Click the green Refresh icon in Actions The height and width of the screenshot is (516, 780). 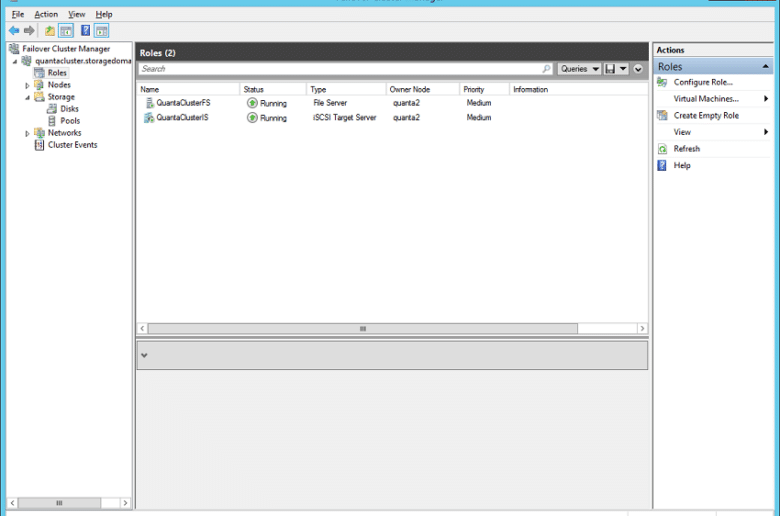(662, 149)
